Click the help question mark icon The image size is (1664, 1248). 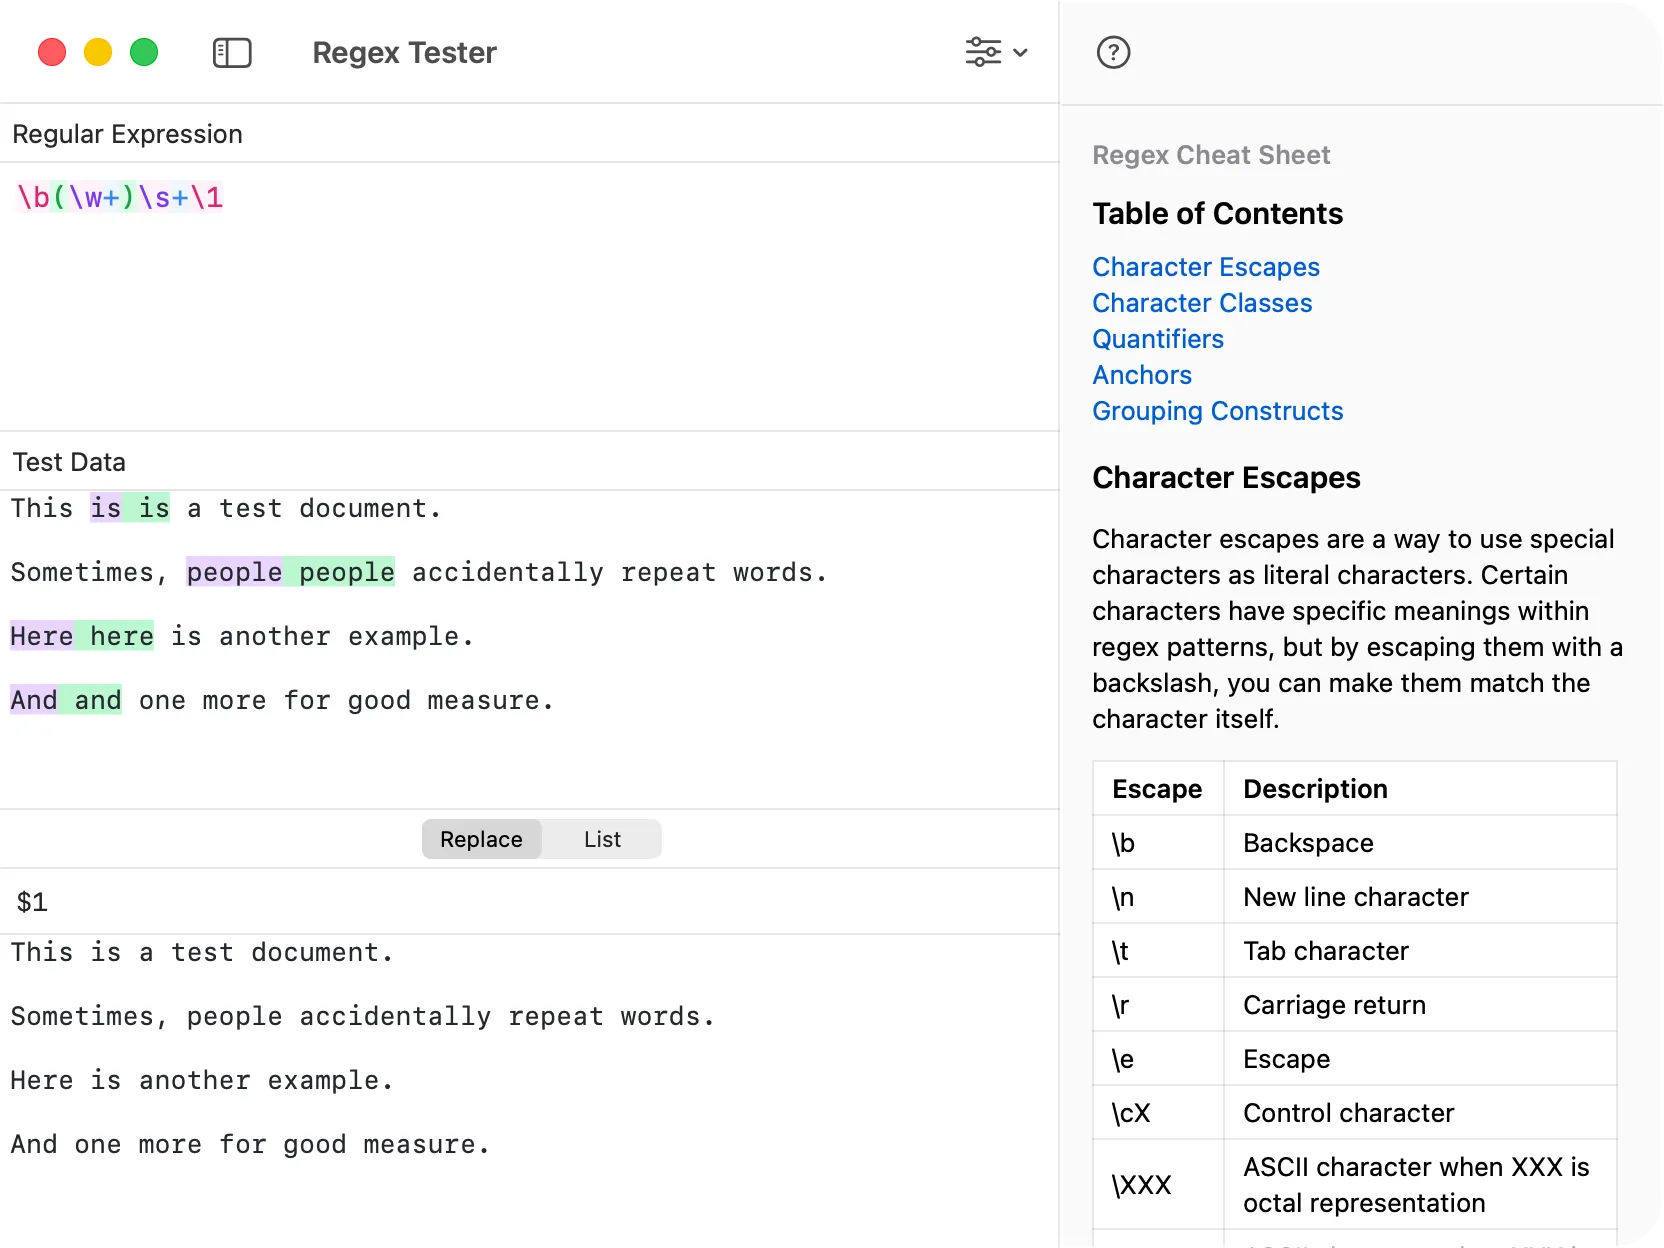1113,52
